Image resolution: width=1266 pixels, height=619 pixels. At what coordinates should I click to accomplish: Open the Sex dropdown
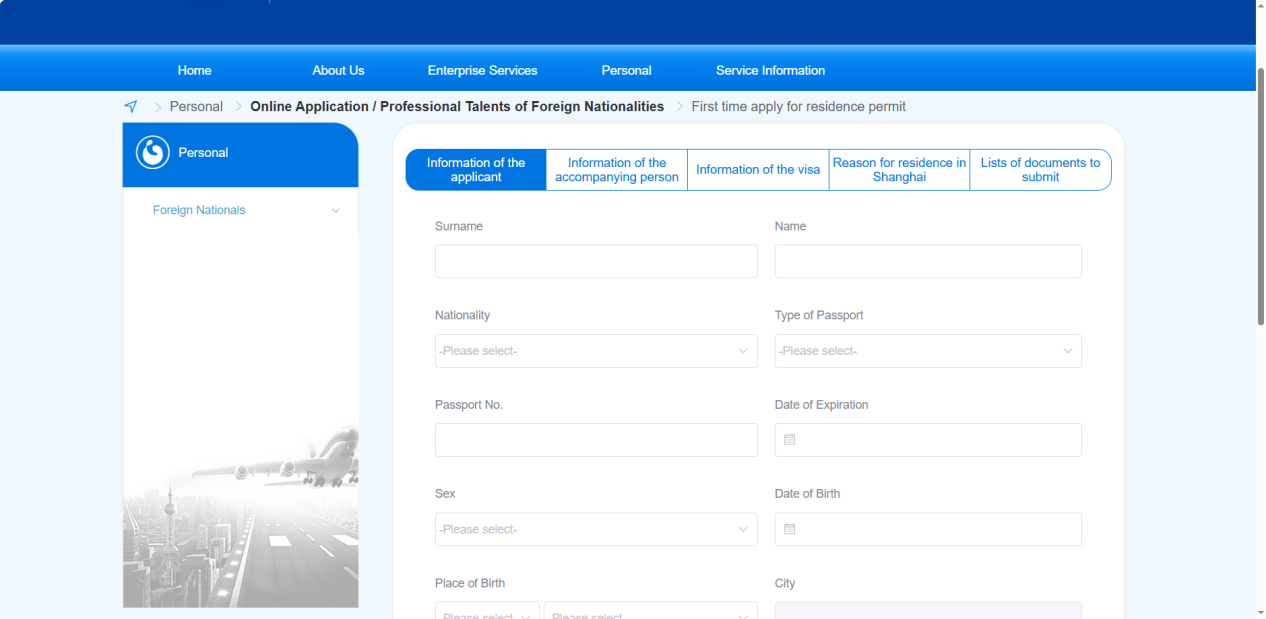coord(596,529)
